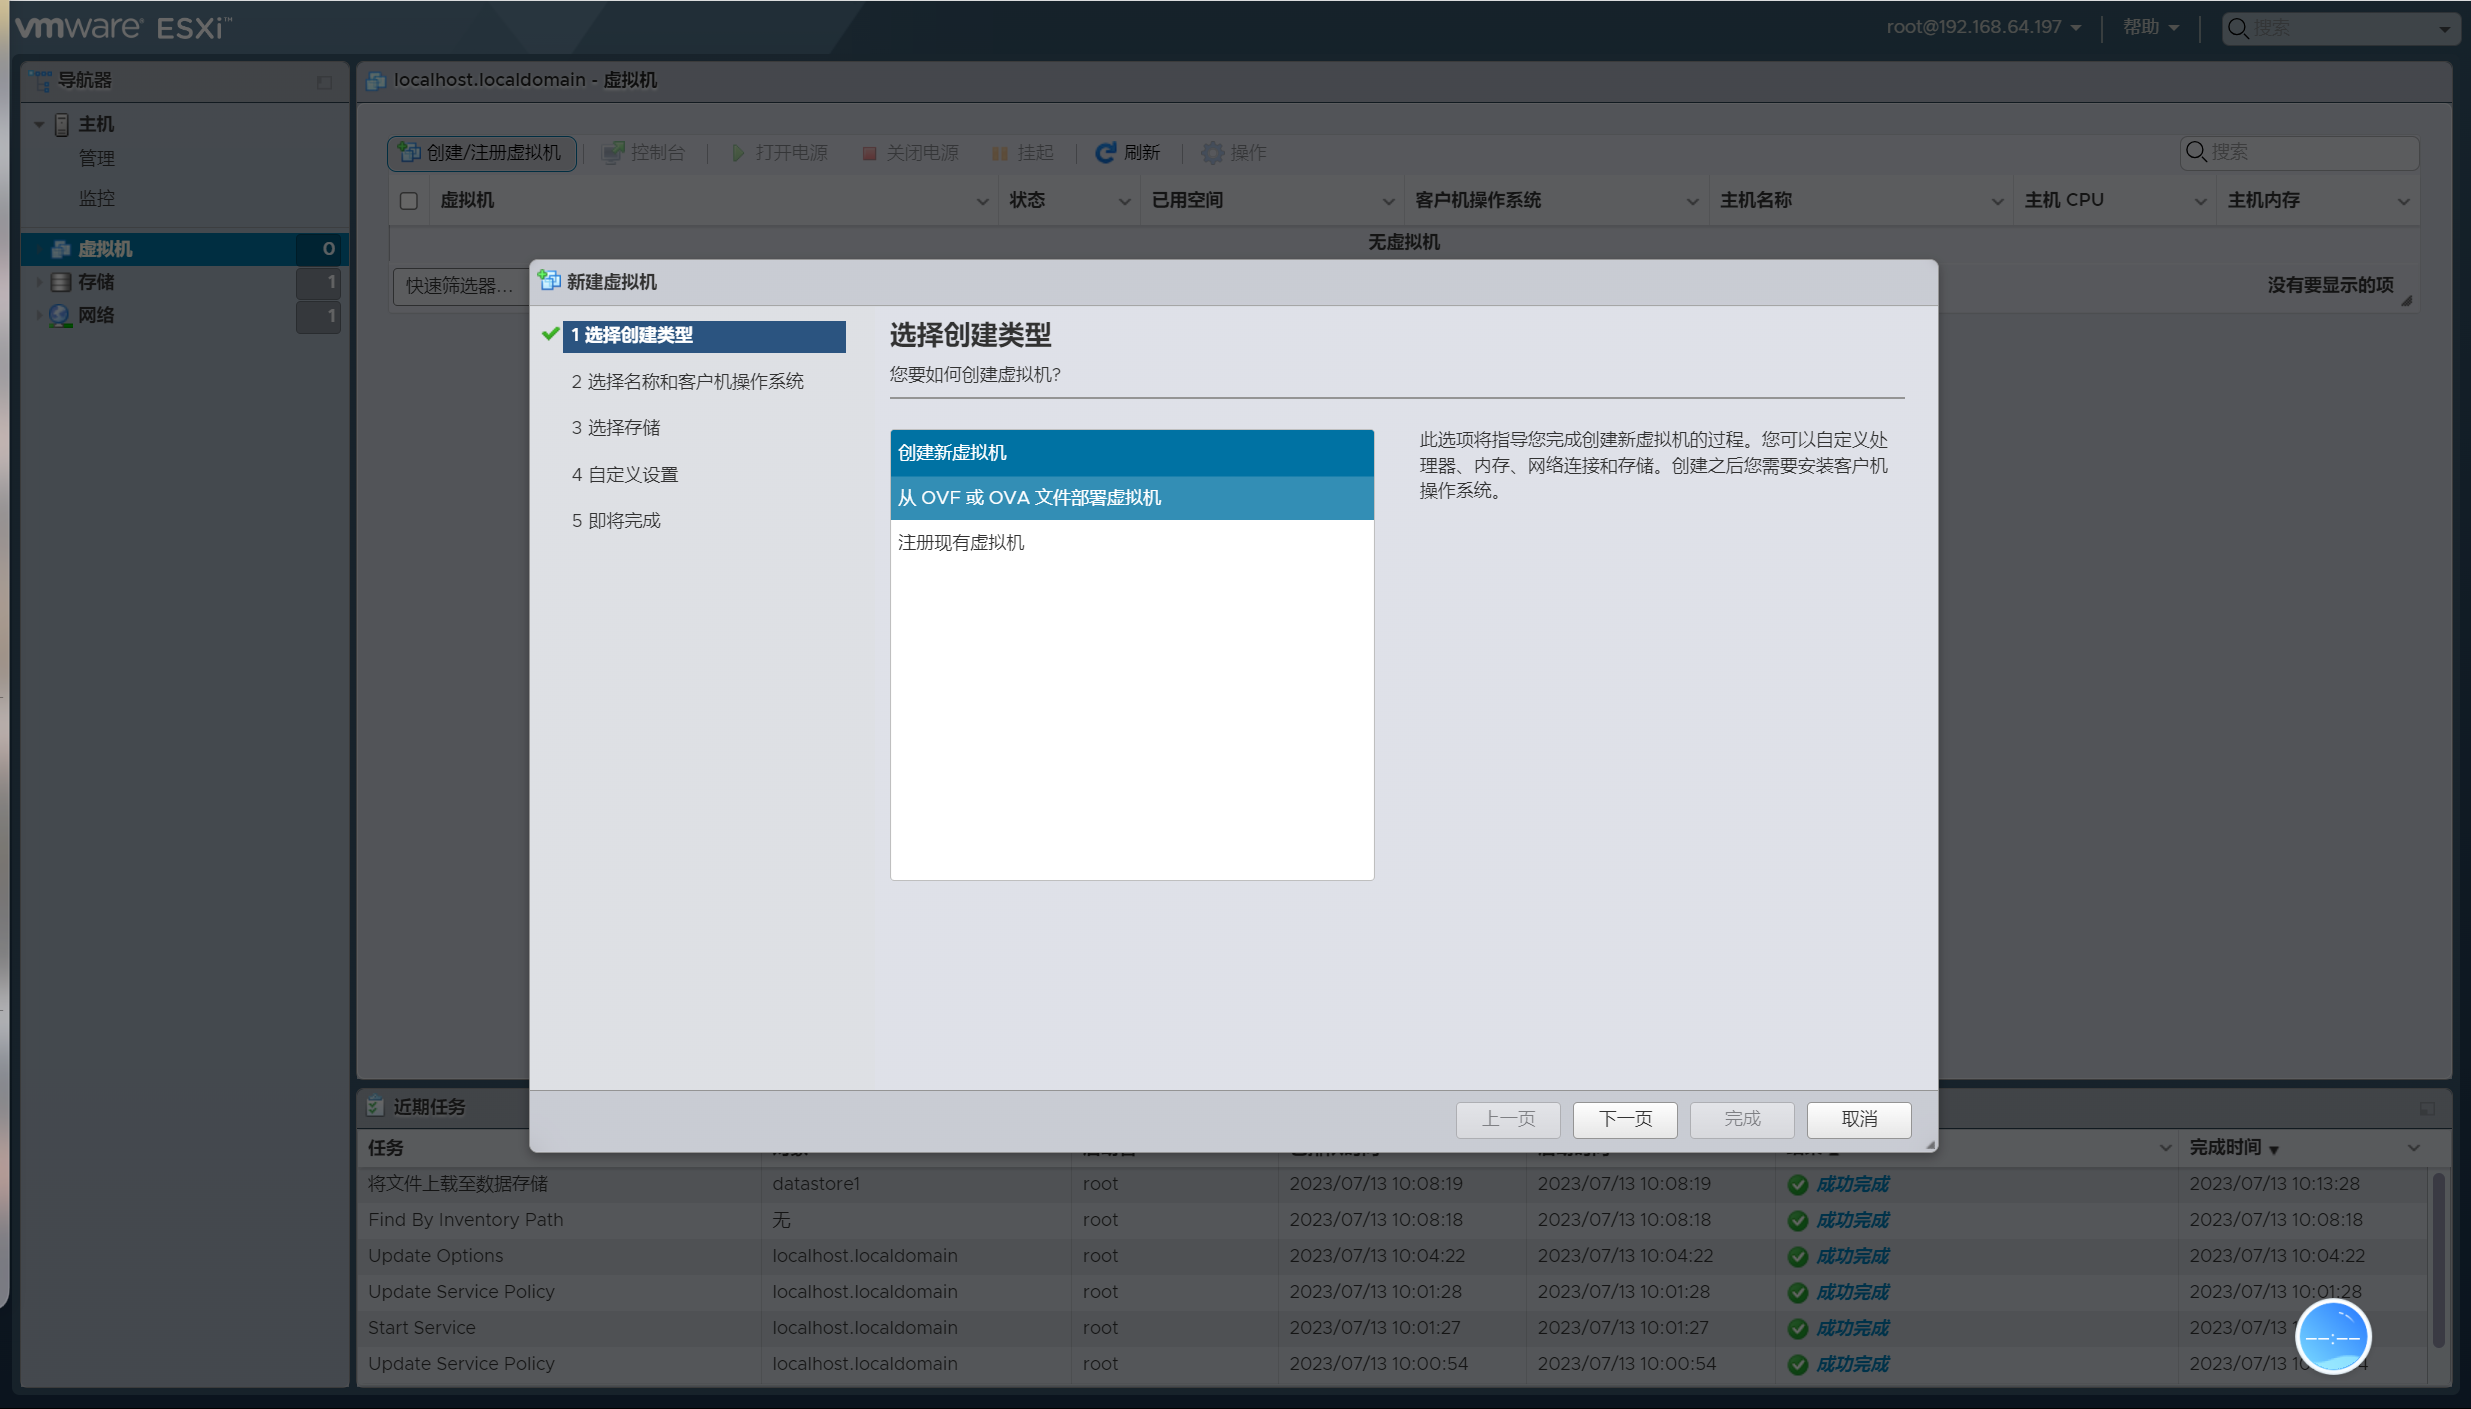The image size is (2471, 1409).
Task: Cancel the new VM wizard
Action: [1858, 1118]
